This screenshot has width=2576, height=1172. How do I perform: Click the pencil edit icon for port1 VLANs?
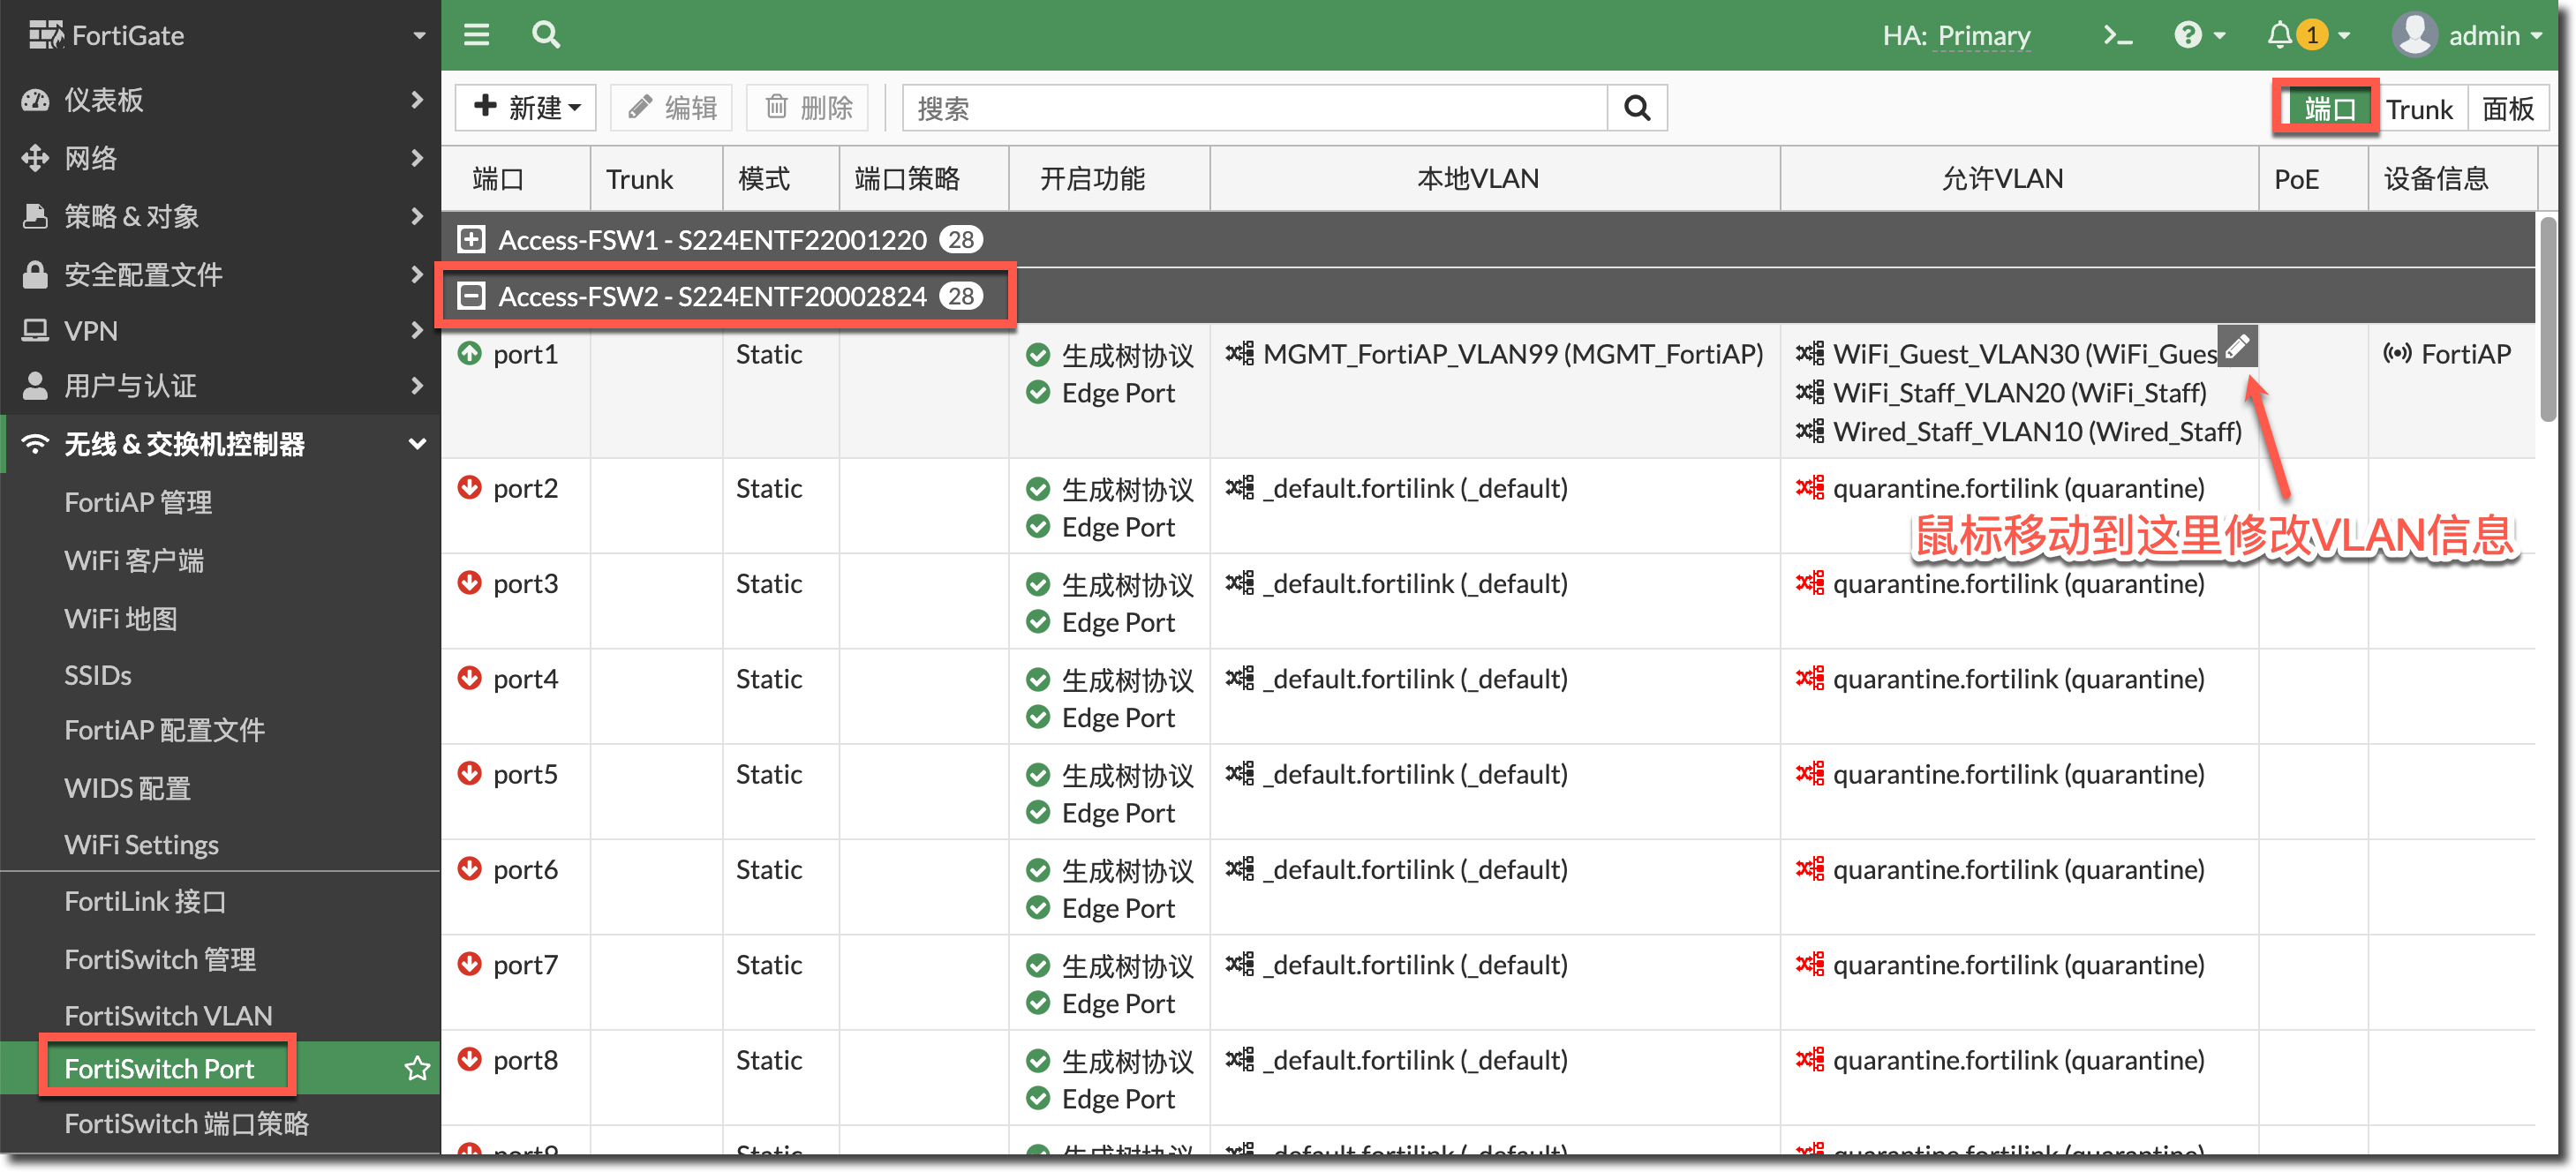[2237, 346]
